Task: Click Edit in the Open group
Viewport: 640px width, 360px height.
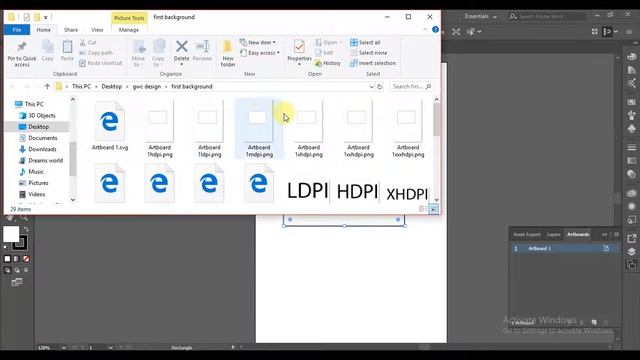Action: tap(324, 53)
